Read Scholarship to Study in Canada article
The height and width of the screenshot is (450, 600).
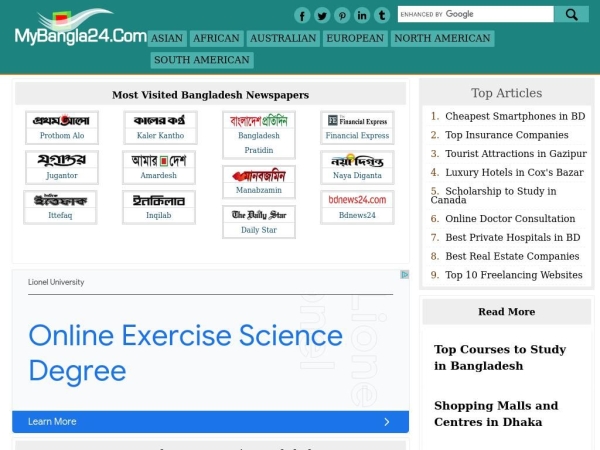point(494,195)
